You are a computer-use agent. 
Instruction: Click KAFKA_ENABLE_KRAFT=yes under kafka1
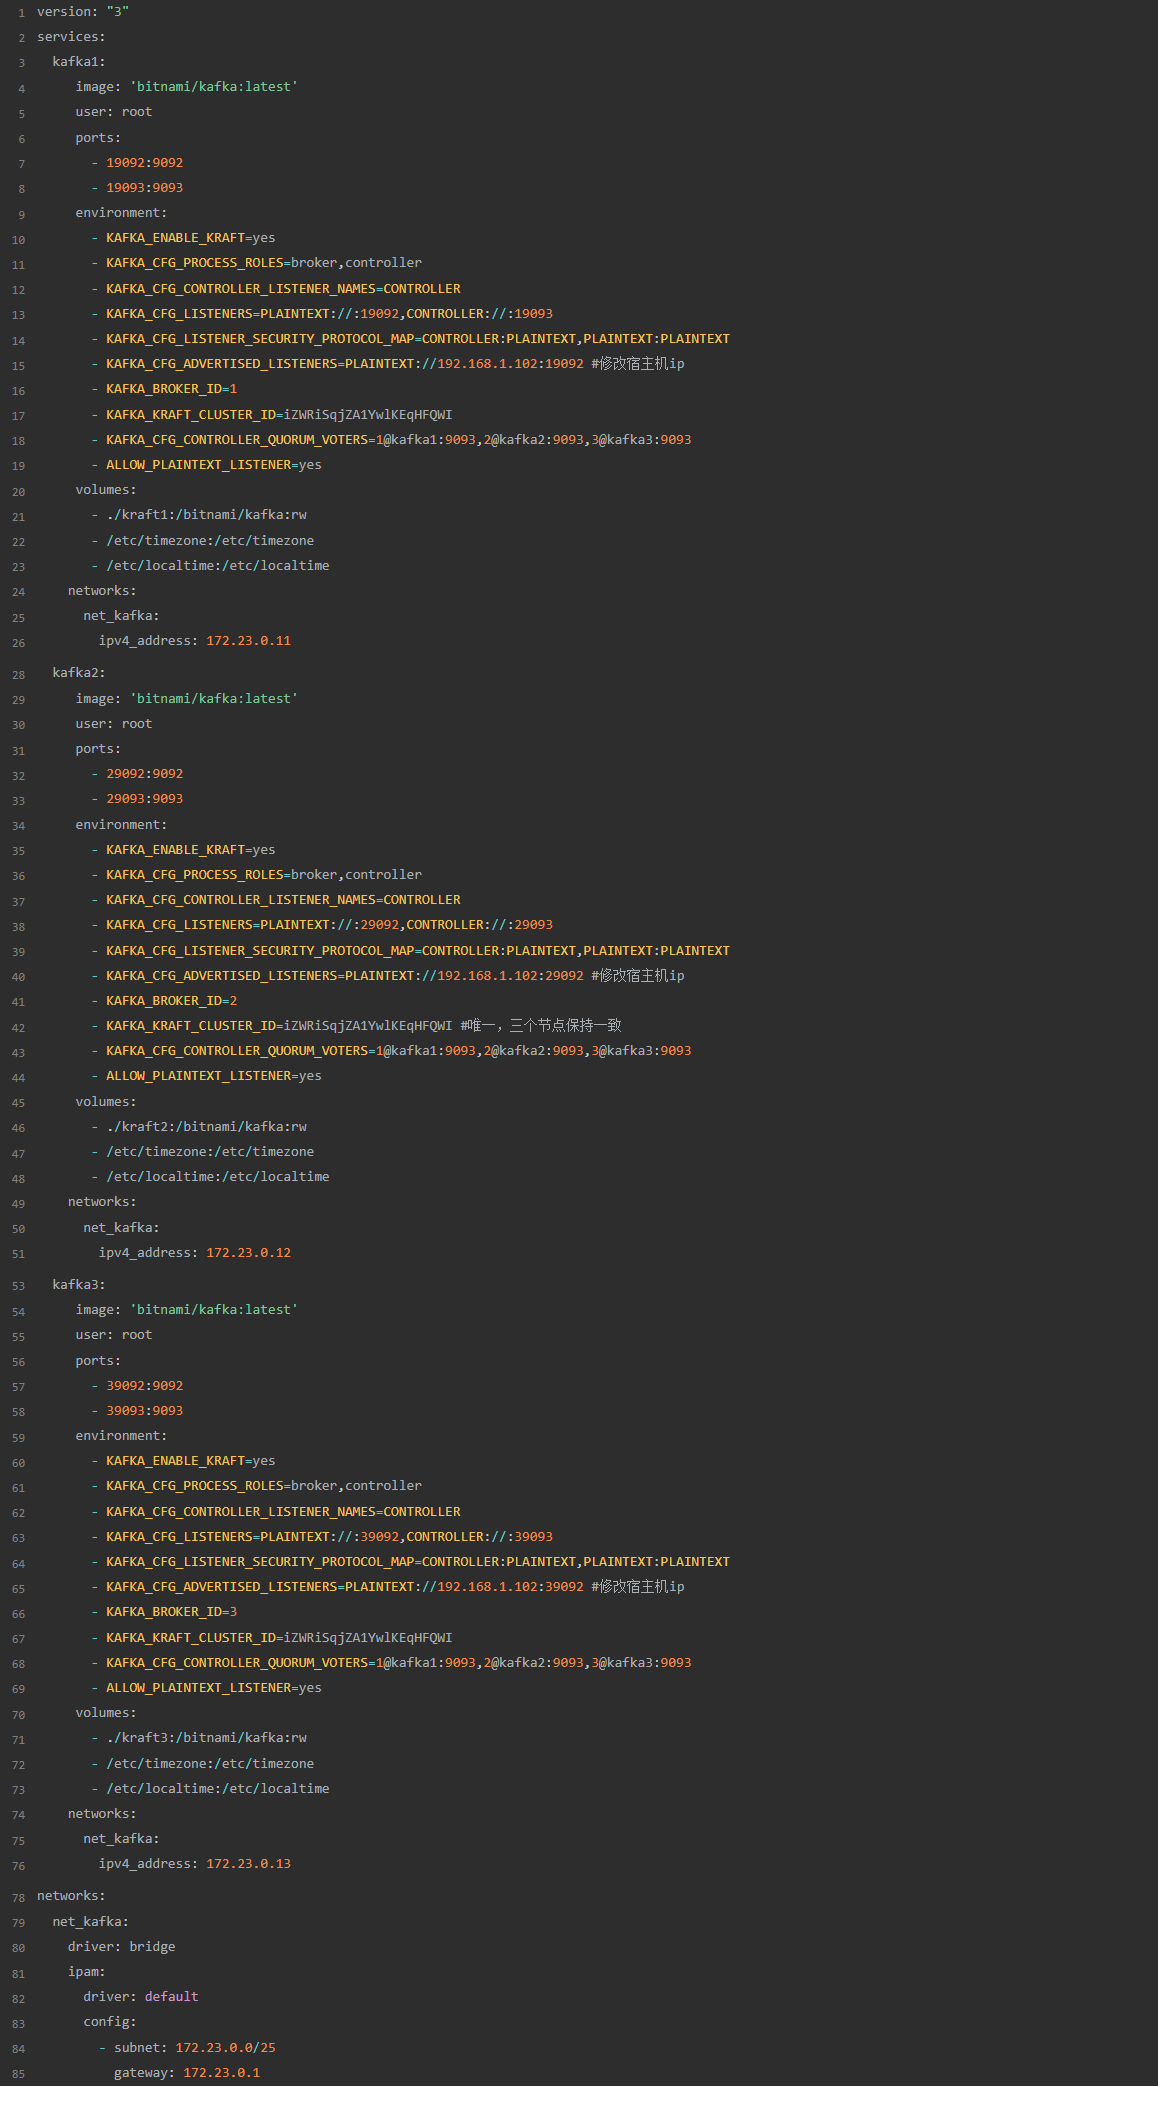coord(191,238)
